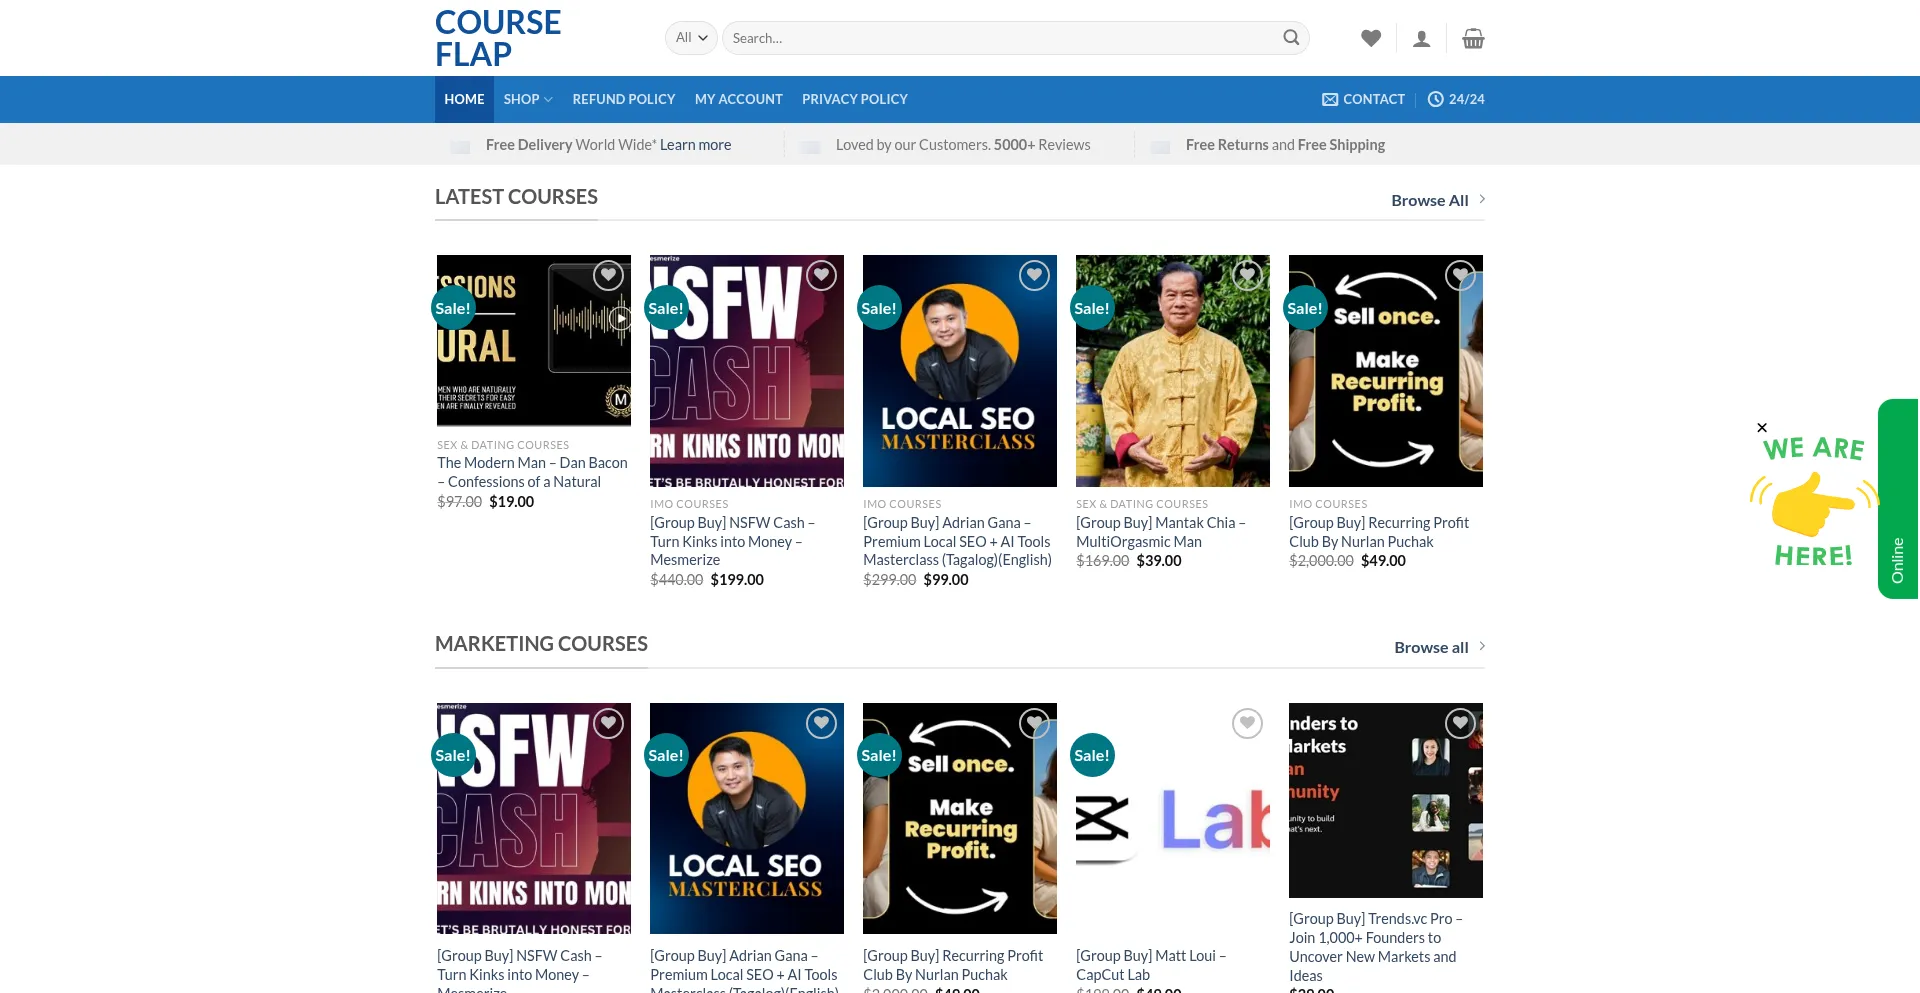
Task: Add NSFW Cash course to wishlist
Action: (x=821, y=275)
